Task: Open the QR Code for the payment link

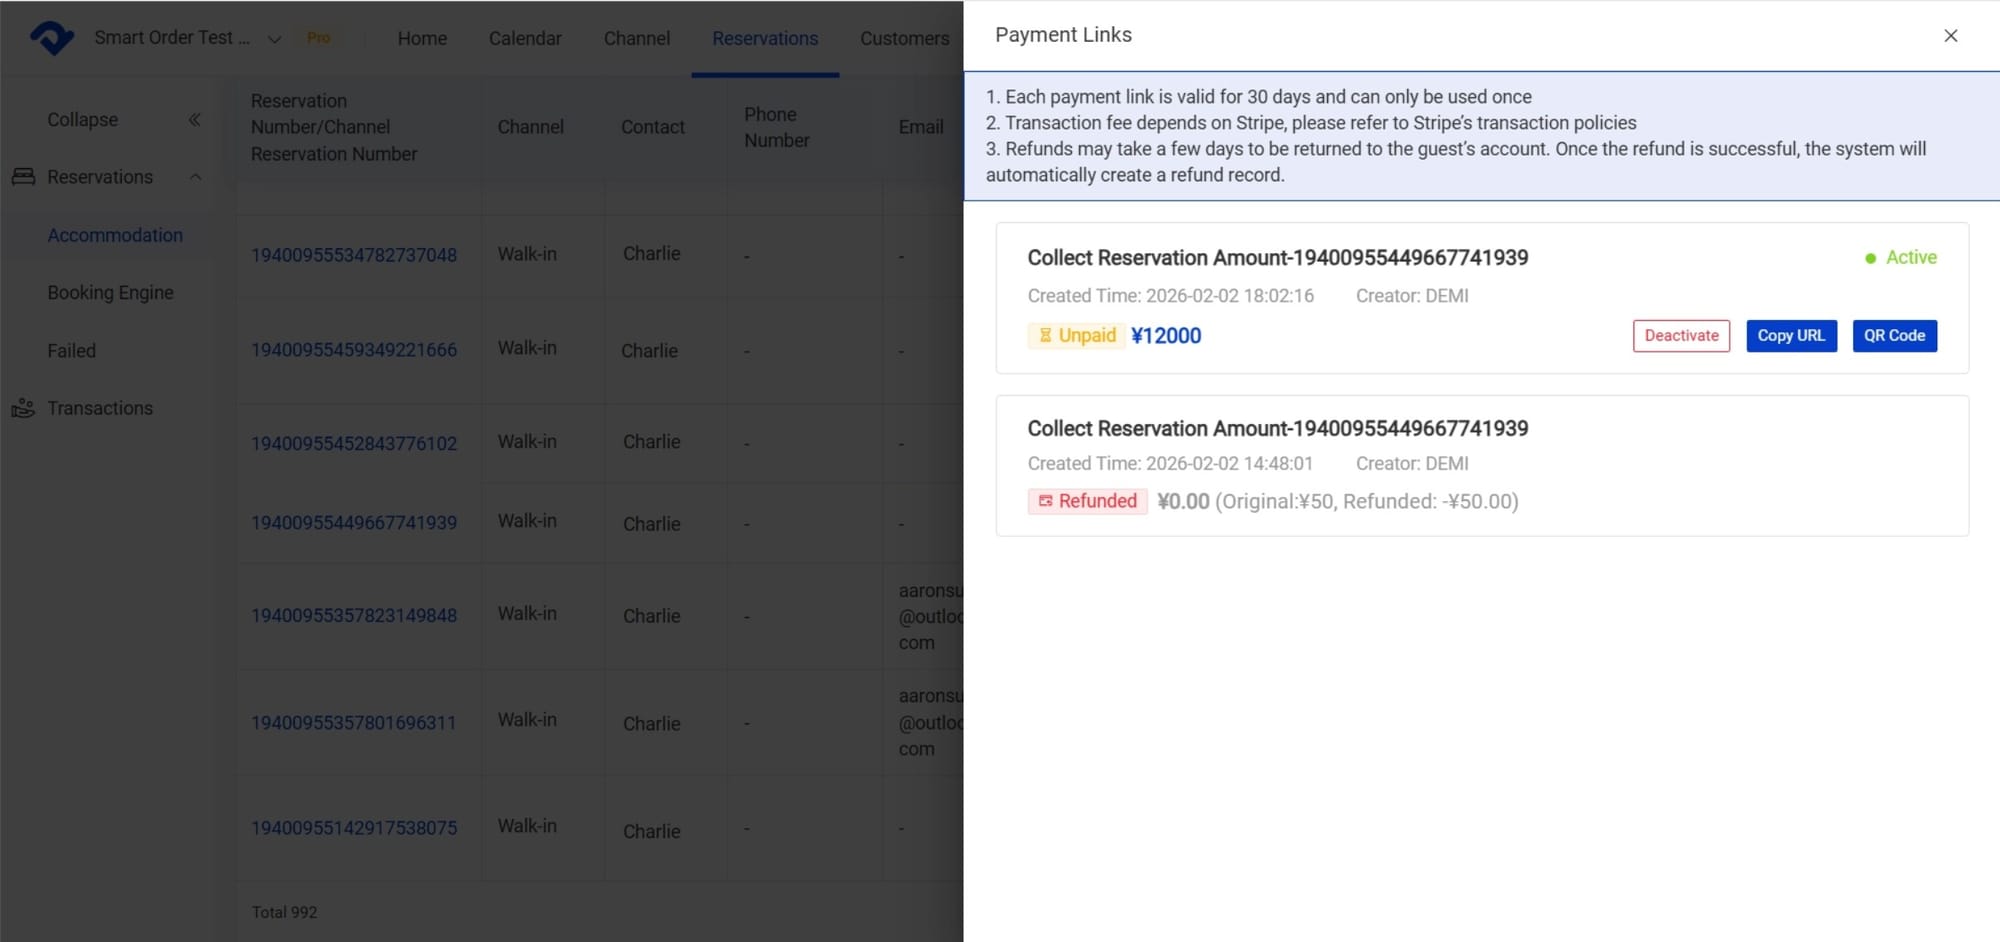Action: click(x=1894, y=335)
